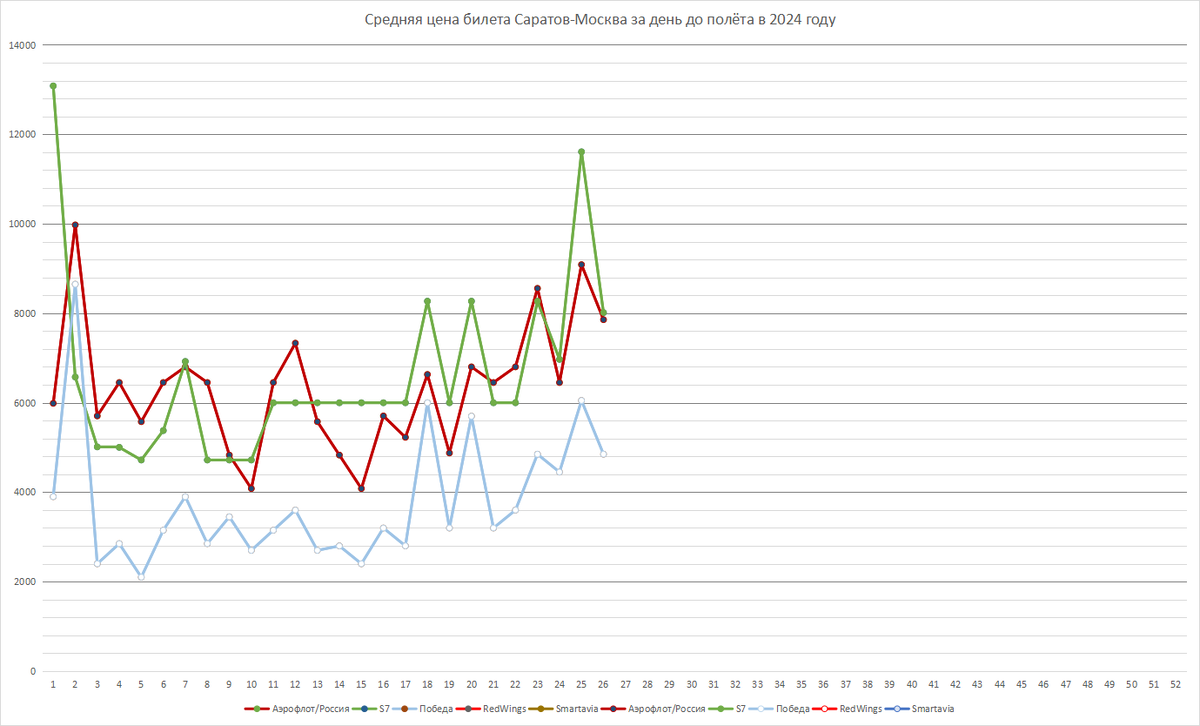Select S7 legend entry with green marker
This screenshot has height=726, width=1200.
729,708
